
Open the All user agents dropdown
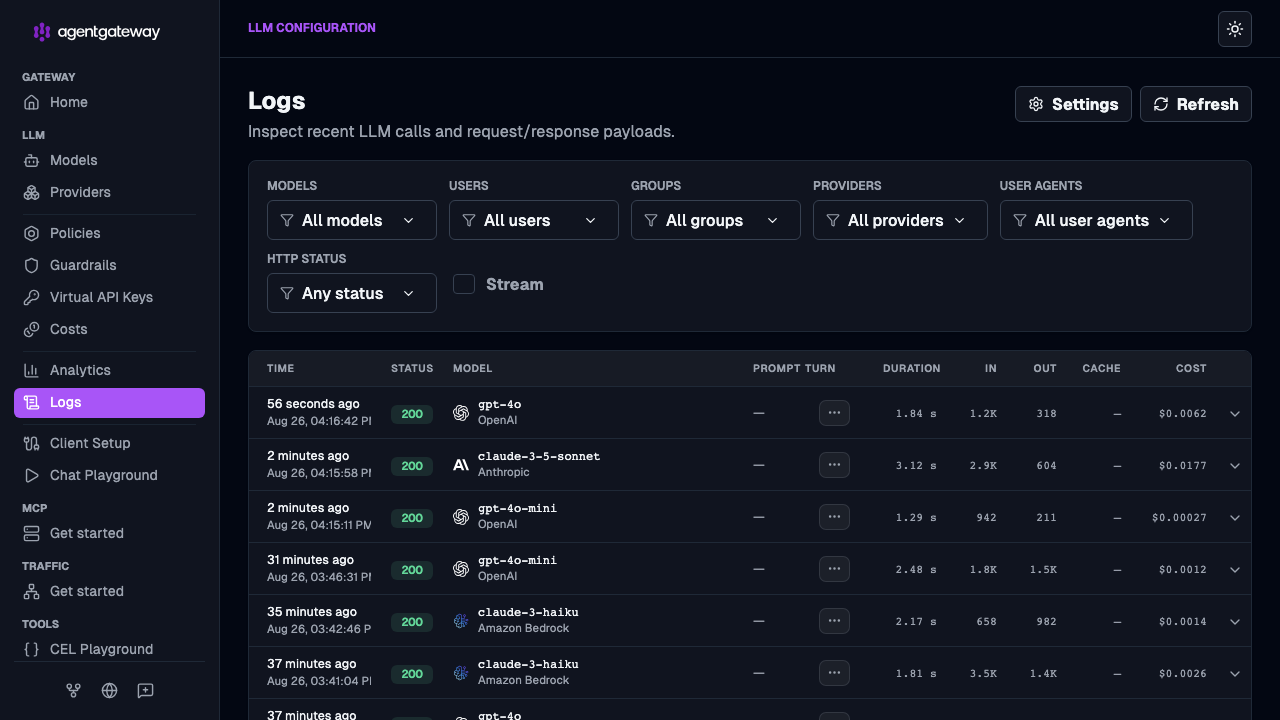pos(1096,220)
